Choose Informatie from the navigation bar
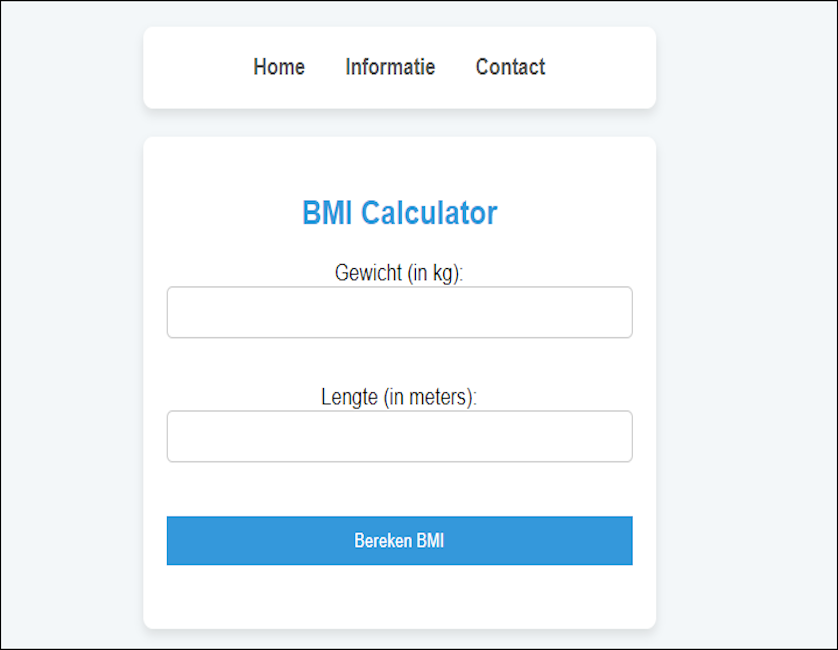Viewport: 838px width, 650px height. [x=390, y=67]
